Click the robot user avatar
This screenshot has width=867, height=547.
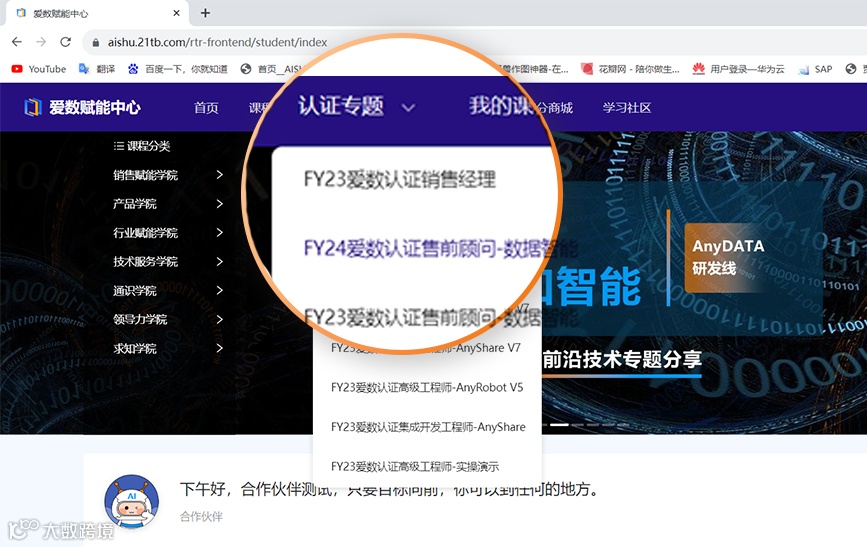[132, 502]
